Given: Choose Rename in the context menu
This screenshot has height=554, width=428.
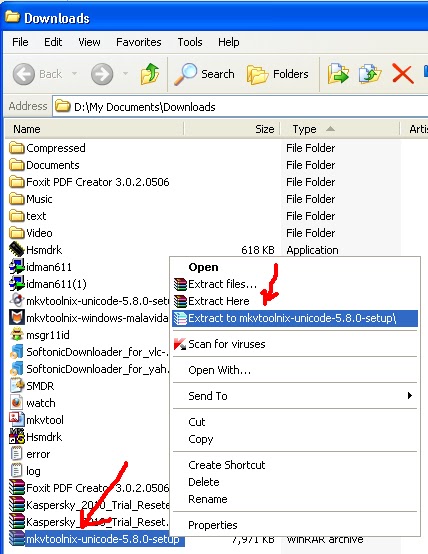Looking at the screenshot, I should coord(295,499).
